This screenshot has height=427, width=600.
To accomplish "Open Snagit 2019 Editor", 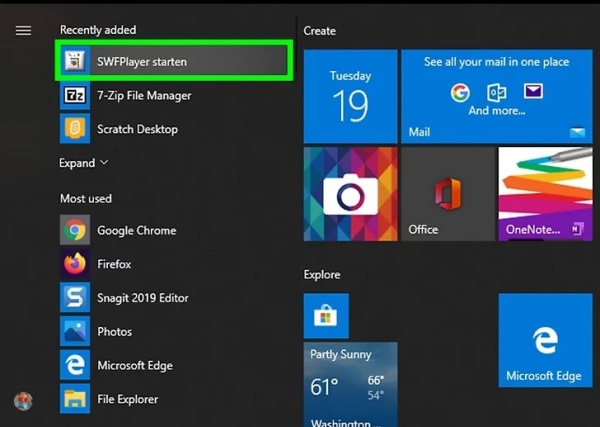I will click(142, 298).
